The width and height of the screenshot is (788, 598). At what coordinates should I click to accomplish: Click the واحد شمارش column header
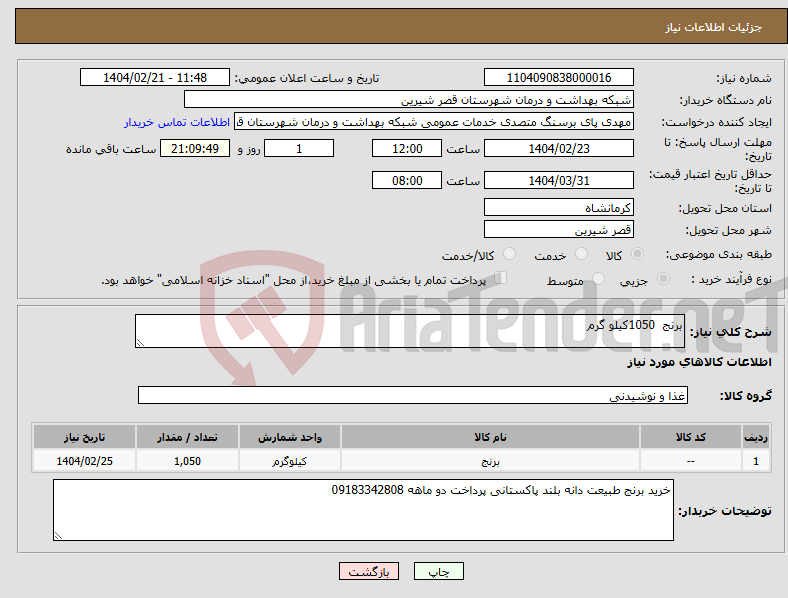click(x=290, y=437)
